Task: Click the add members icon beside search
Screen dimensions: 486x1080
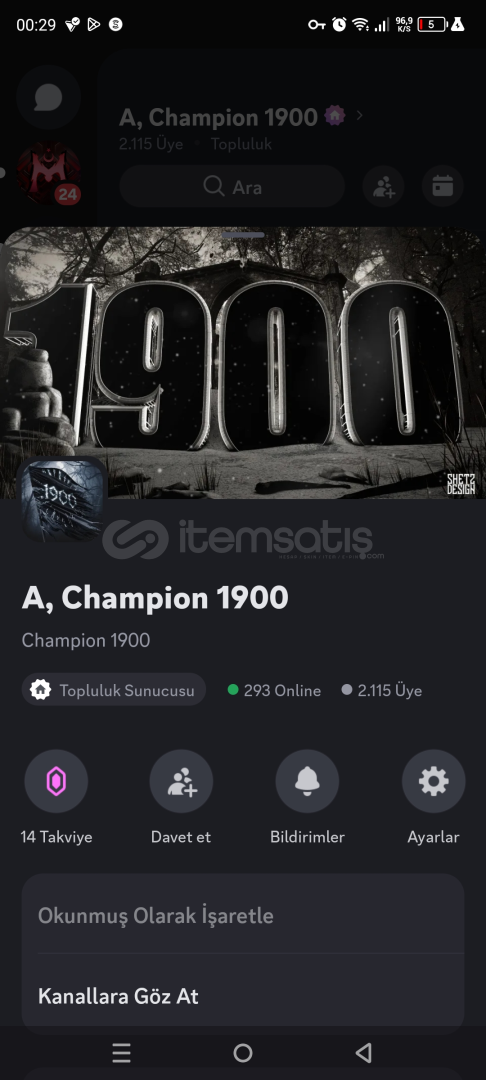Action: pyautogui.click(x=383, y=187)
